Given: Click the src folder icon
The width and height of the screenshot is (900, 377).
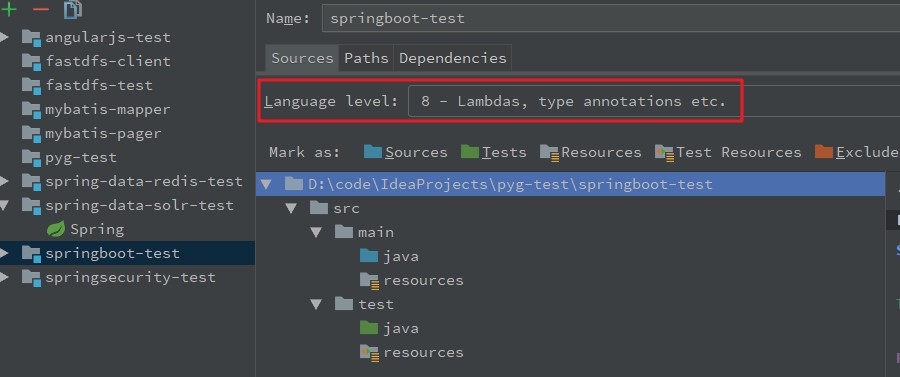Looking at the screenshot, I should [319, 208].
